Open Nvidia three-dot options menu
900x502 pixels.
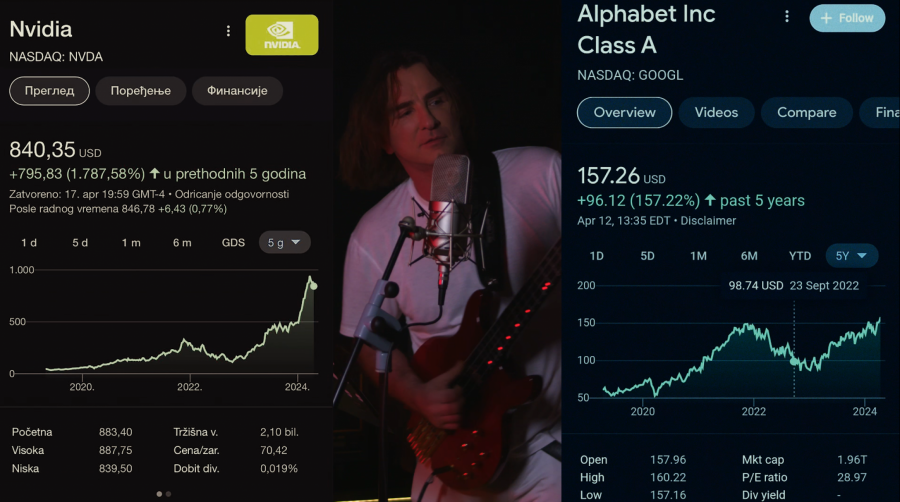228,31
